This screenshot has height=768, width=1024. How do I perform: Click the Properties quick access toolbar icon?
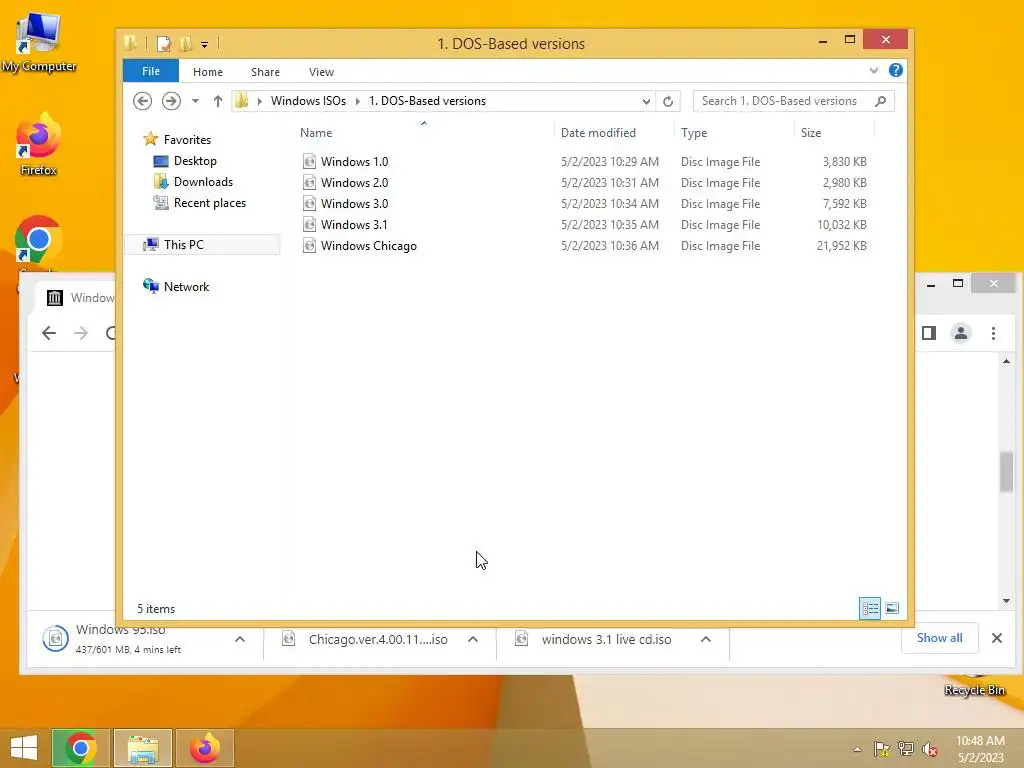(164, 44)
